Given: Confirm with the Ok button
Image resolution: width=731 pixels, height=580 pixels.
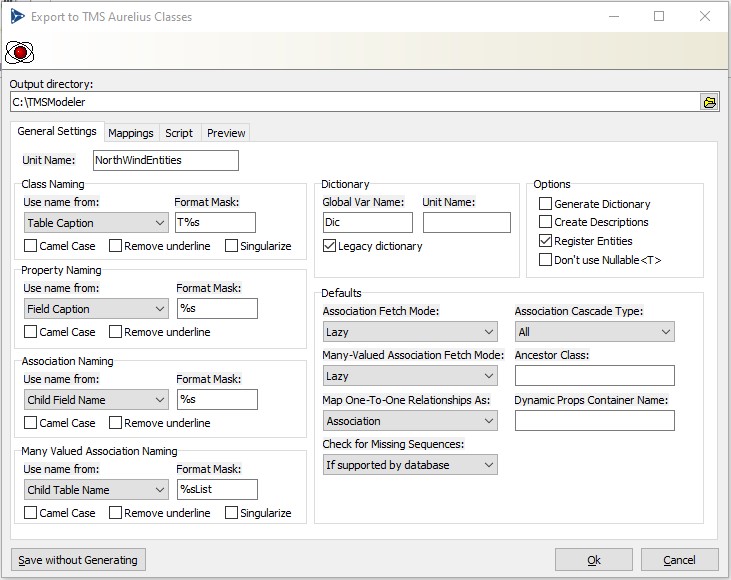Looking at the screenshot, I should (593, 559).
